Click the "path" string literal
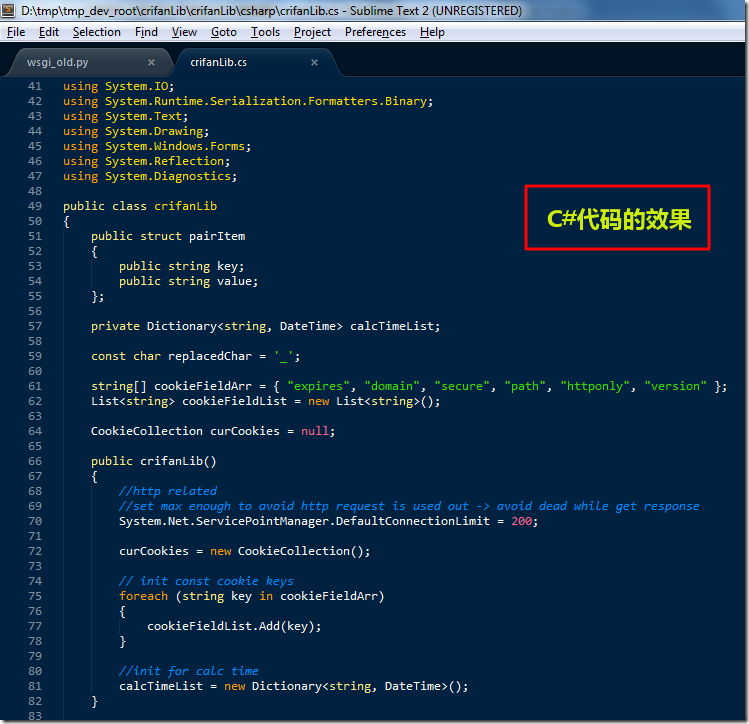 525,386
